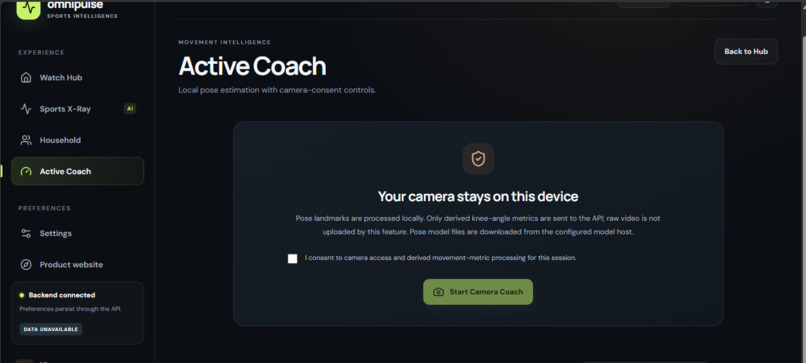Go to Household in the sidebar

click(77, 140)
